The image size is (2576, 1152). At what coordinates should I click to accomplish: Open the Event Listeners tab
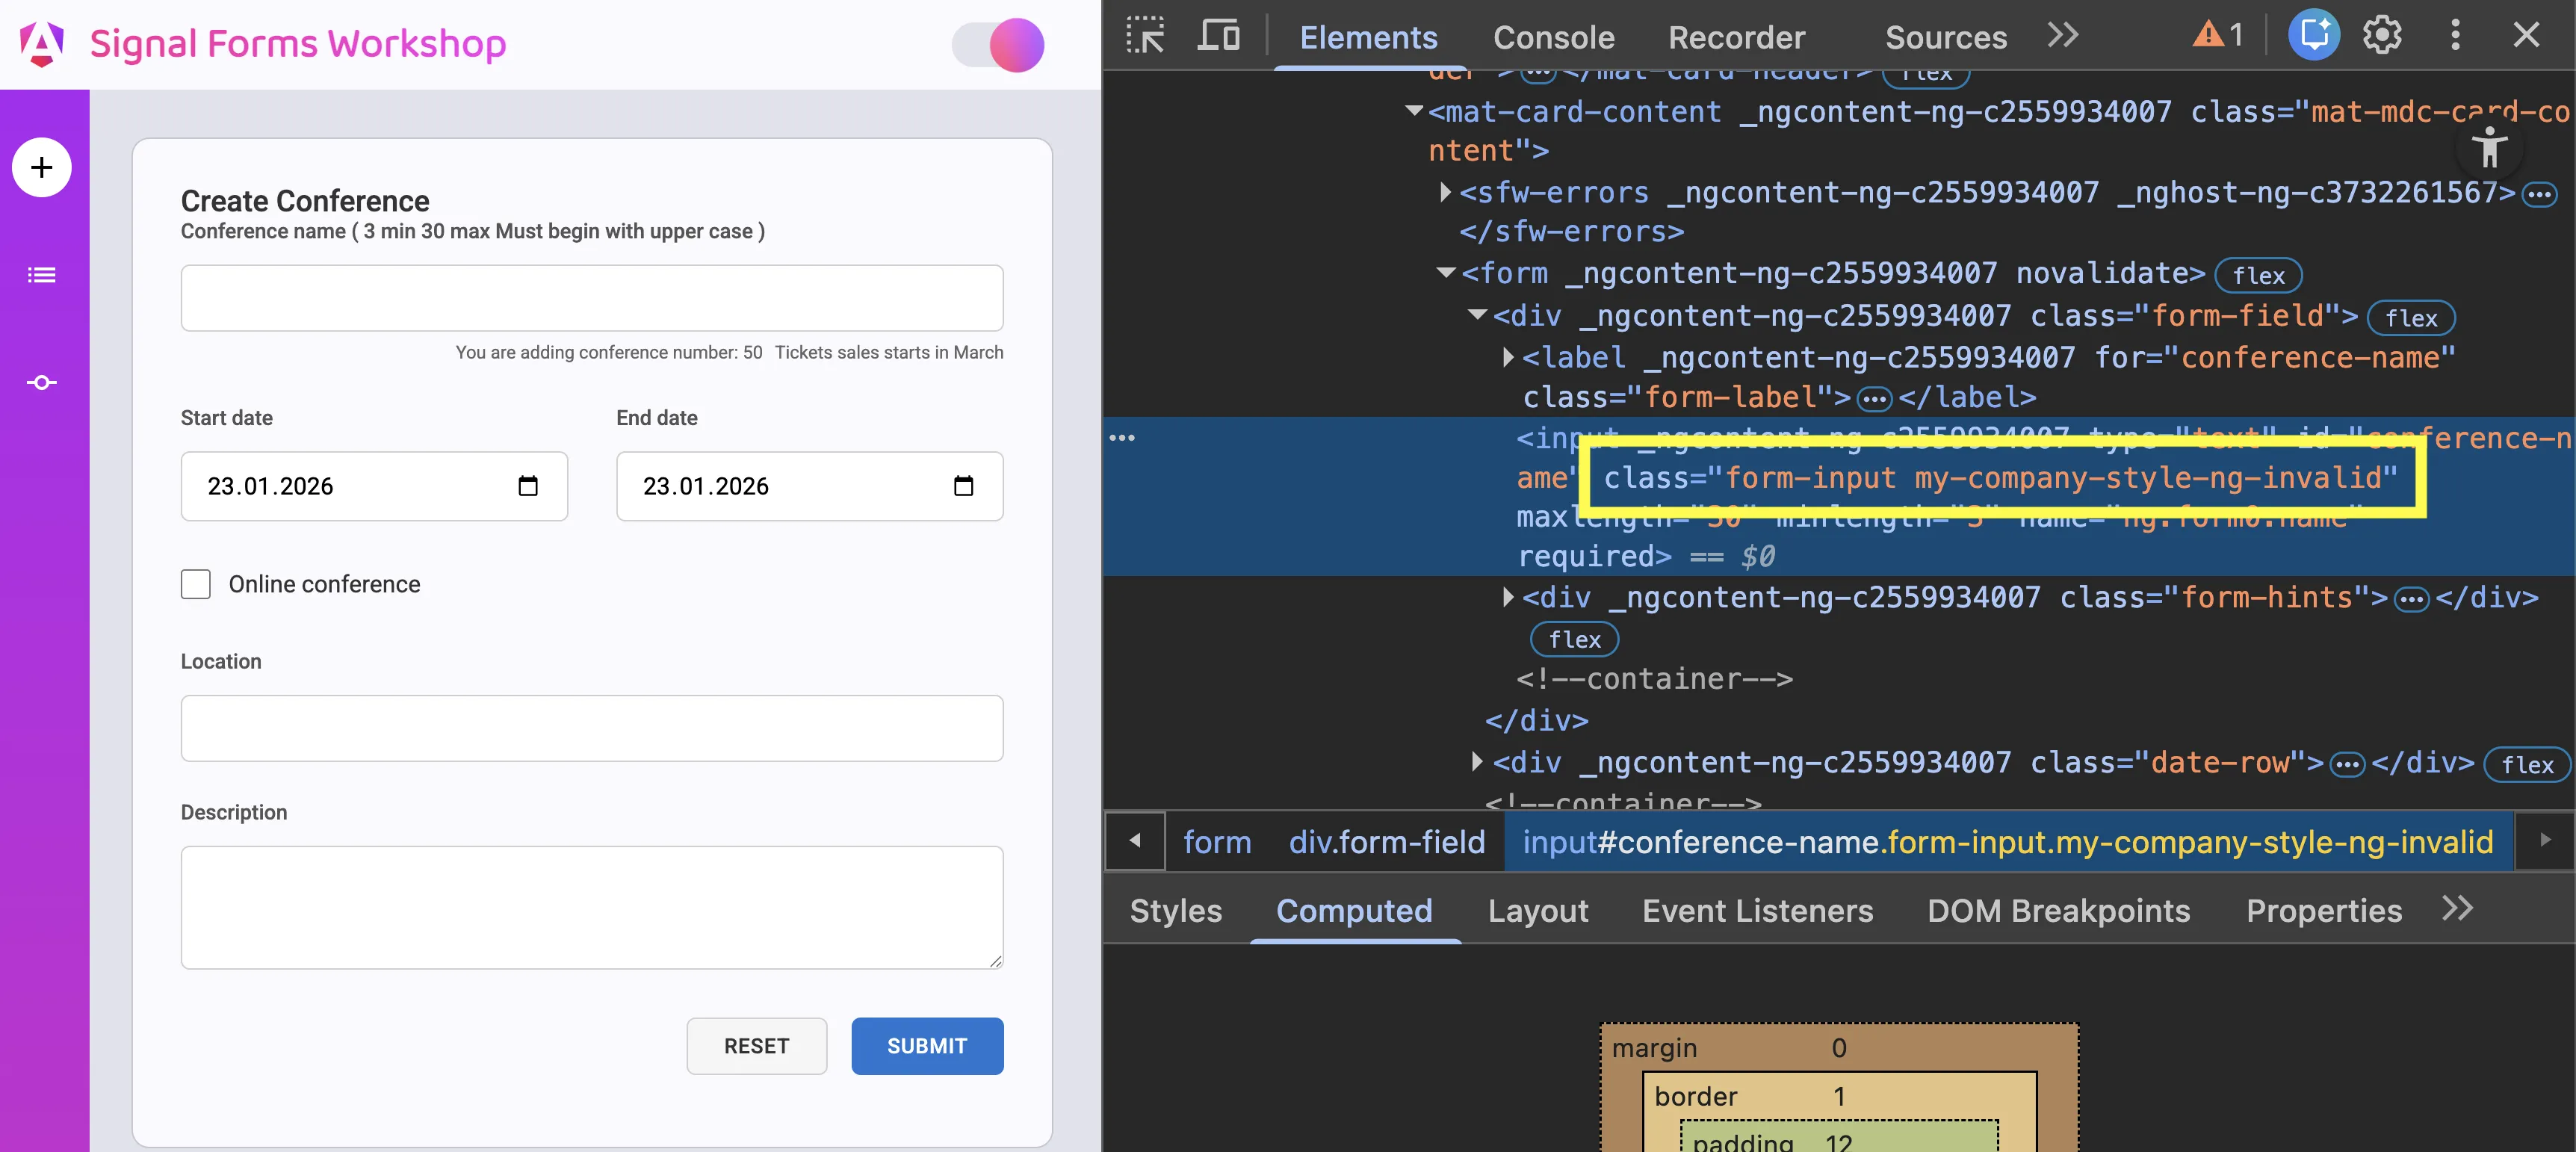tap(1757, 911)
